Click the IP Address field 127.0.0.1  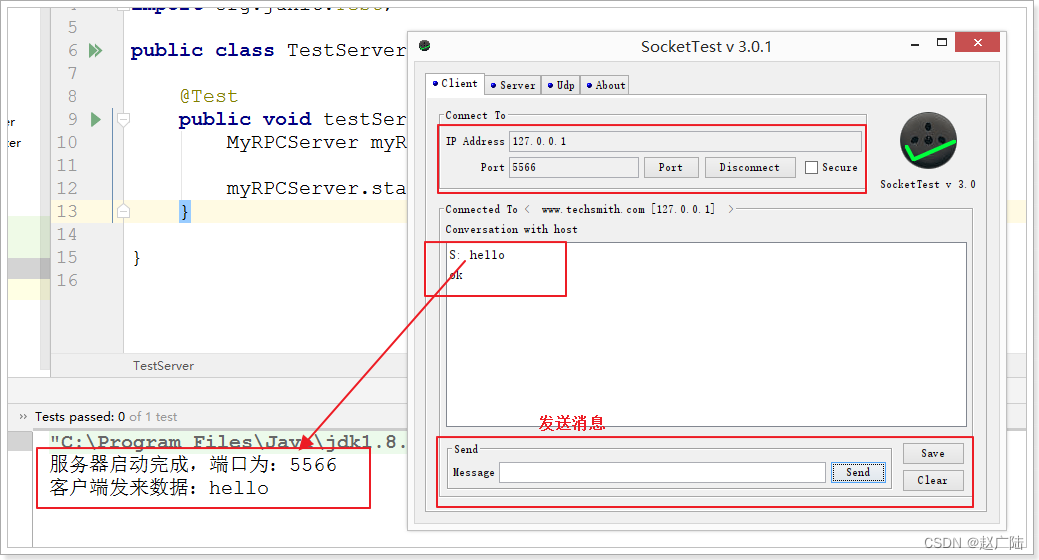point(685,141)
